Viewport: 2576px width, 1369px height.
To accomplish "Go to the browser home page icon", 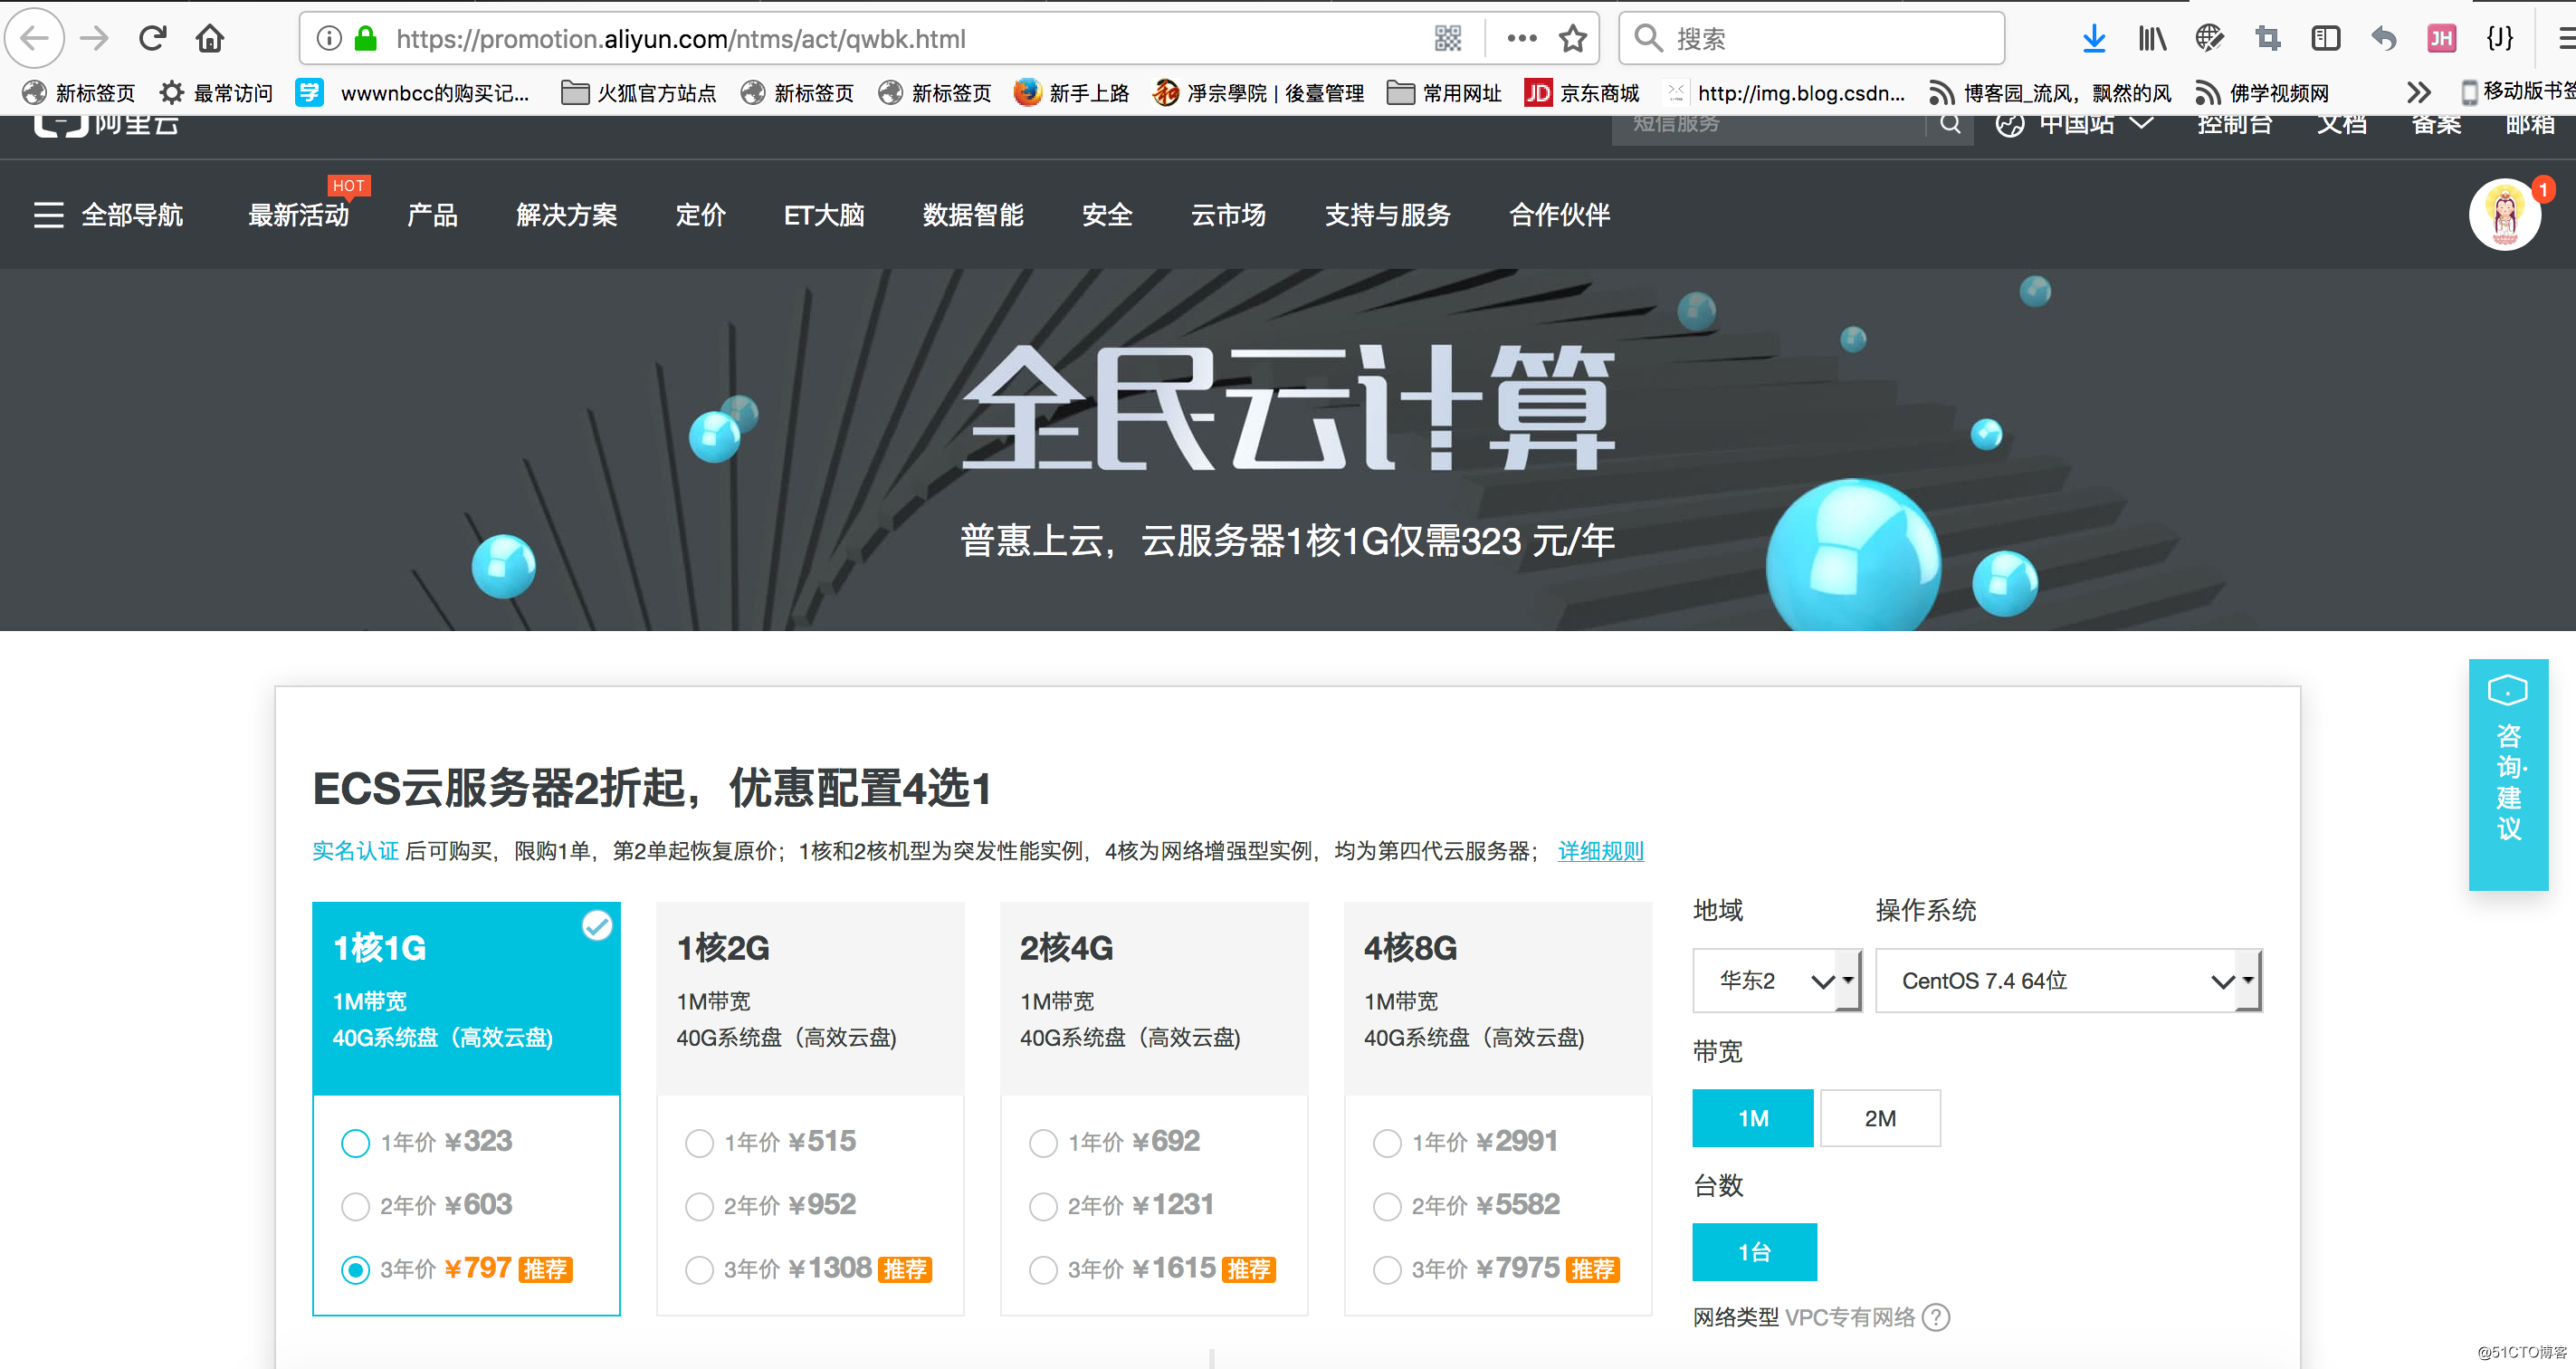I will (x=210, y=39).
